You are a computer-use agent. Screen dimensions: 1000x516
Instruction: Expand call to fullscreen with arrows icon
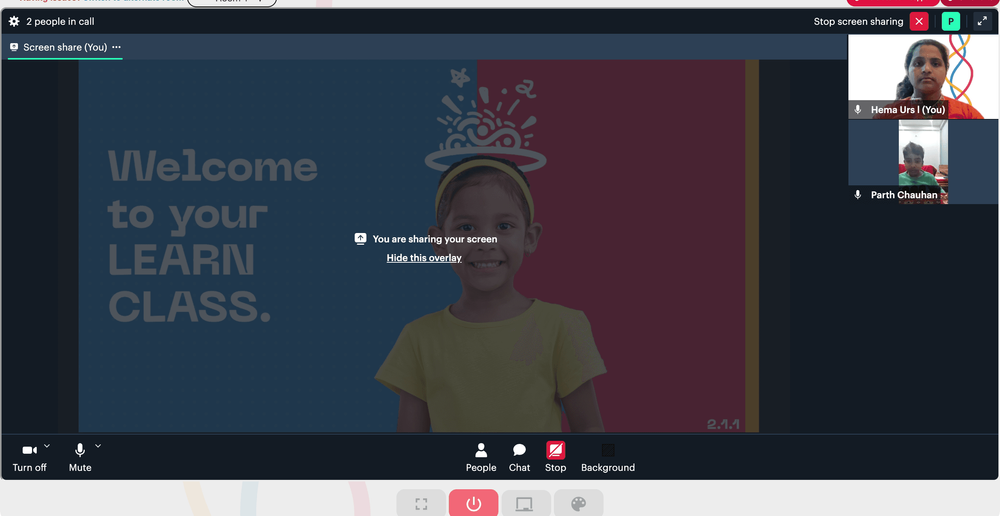982,21
